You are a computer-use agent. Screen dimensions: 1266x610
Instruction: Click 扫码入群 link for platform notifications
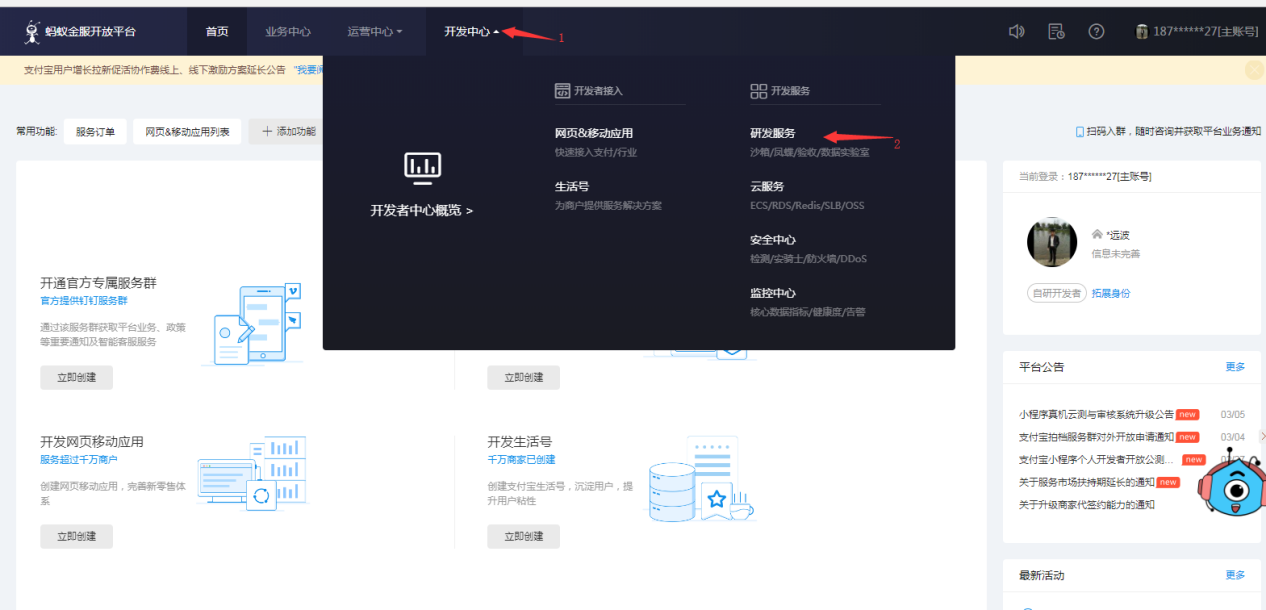[x=1168, y=132]
